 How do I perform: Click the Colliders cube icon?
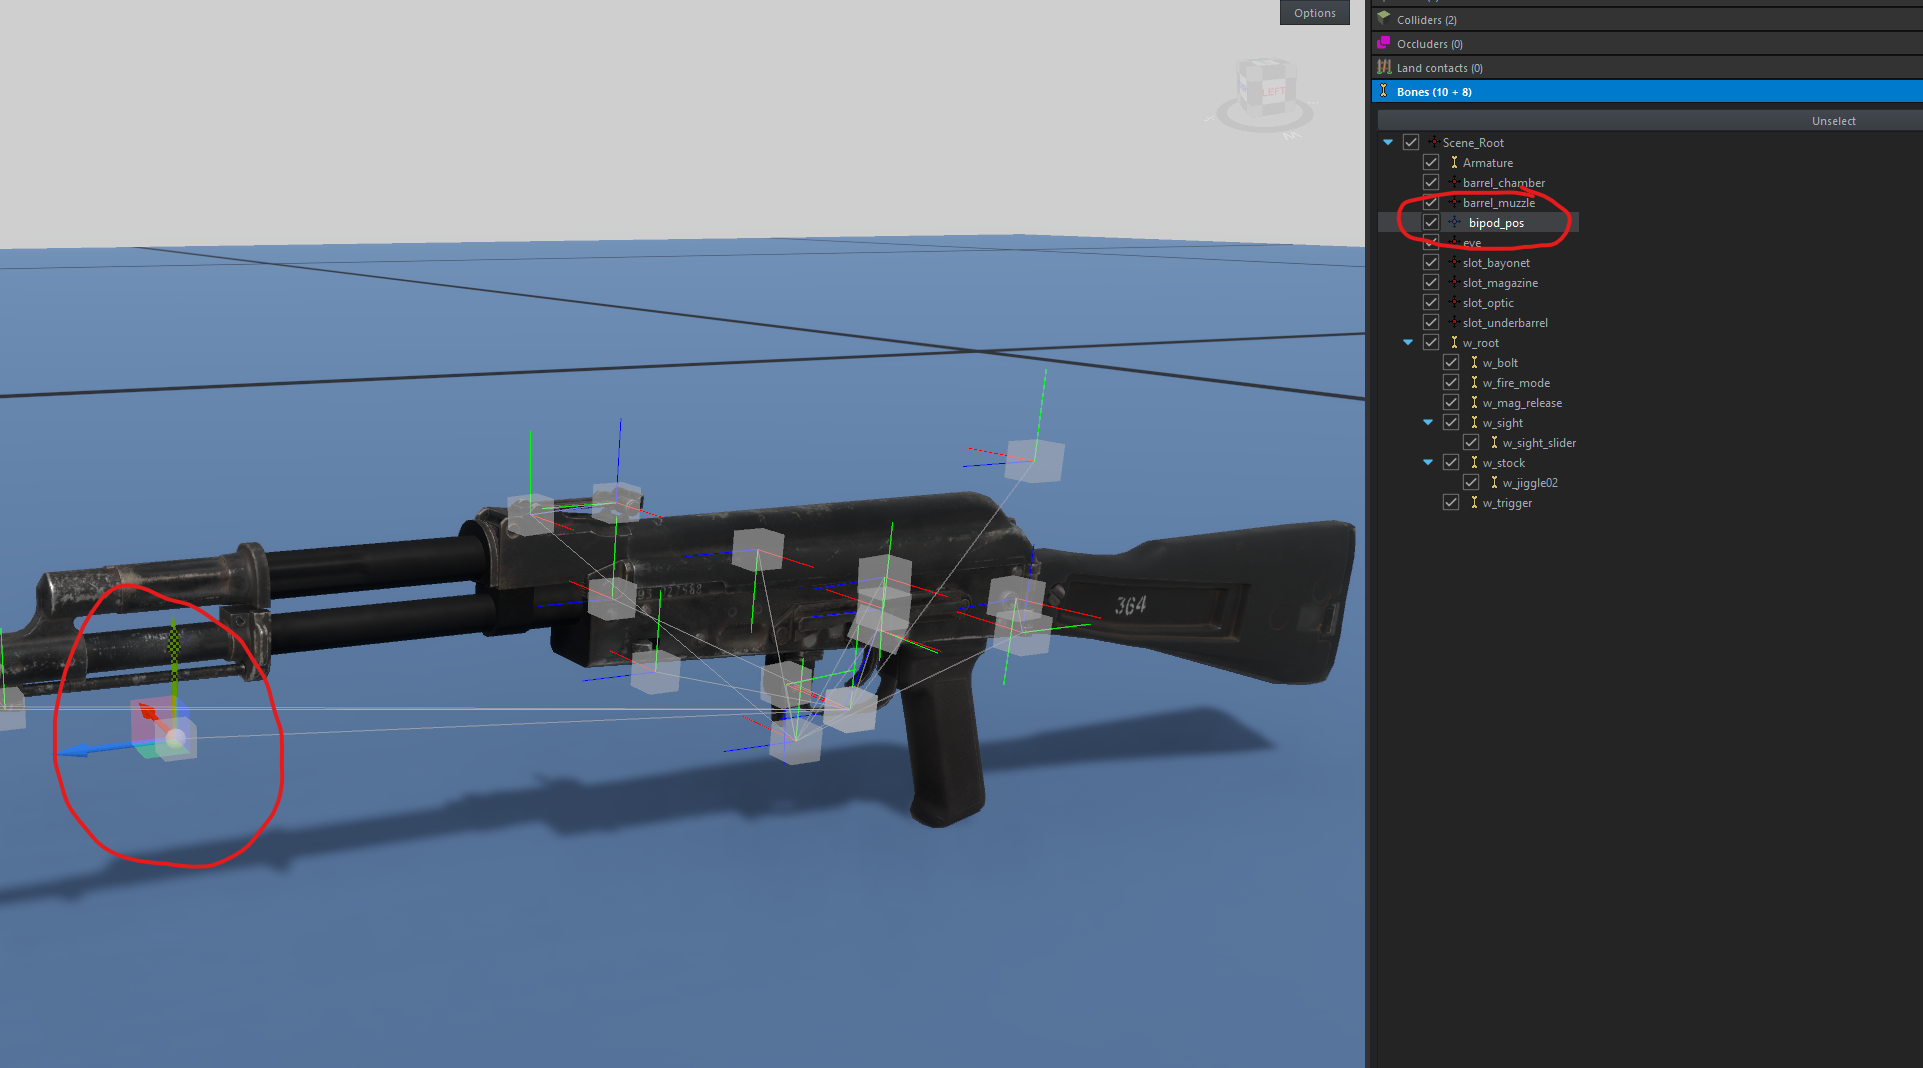coord(1384,19)
